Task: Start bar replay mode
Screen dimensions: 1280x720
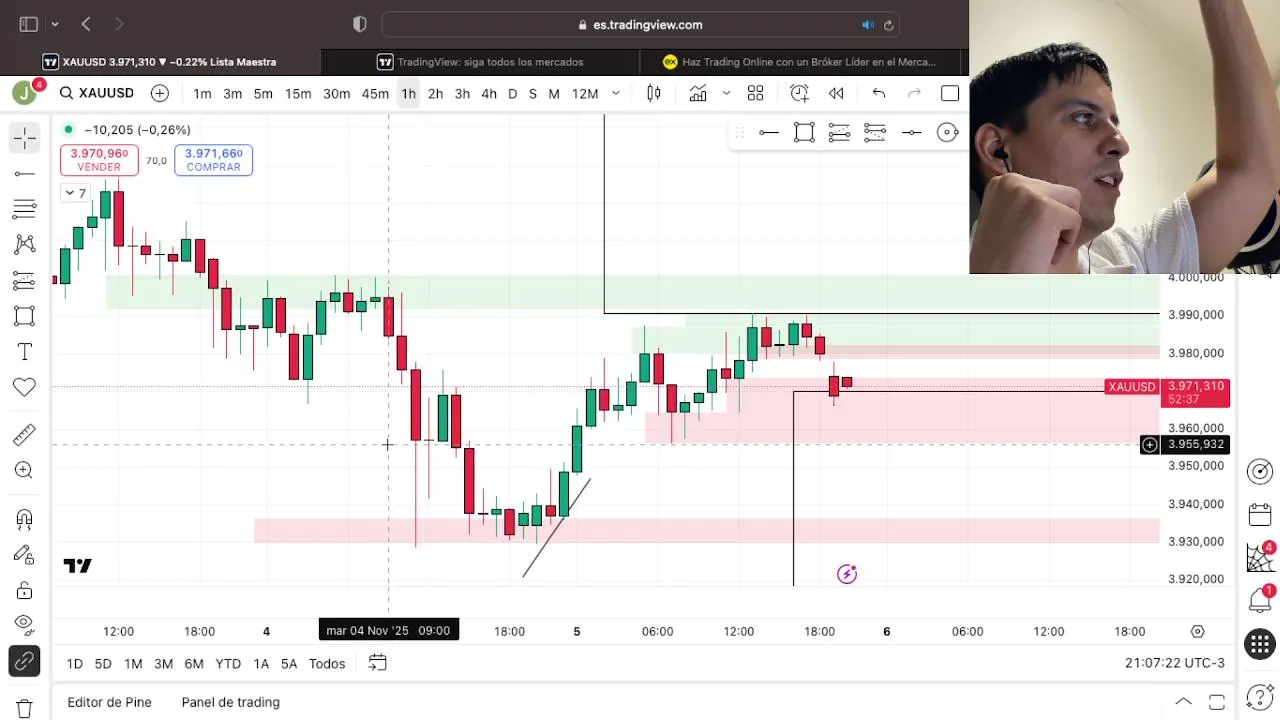Action: tap(836, 94)
